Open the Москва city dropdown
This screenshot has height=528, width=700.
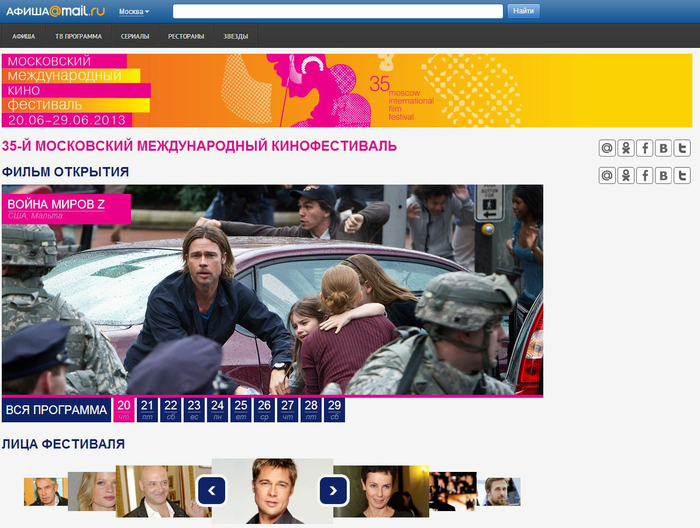(134, 12)
